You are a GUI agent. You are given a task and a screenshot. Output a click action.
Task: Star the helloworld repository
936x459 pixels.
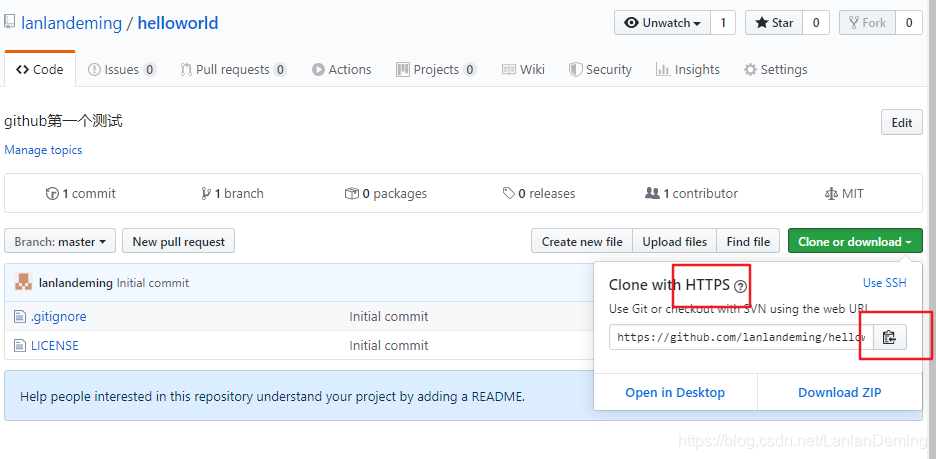[x=774, y=23]
